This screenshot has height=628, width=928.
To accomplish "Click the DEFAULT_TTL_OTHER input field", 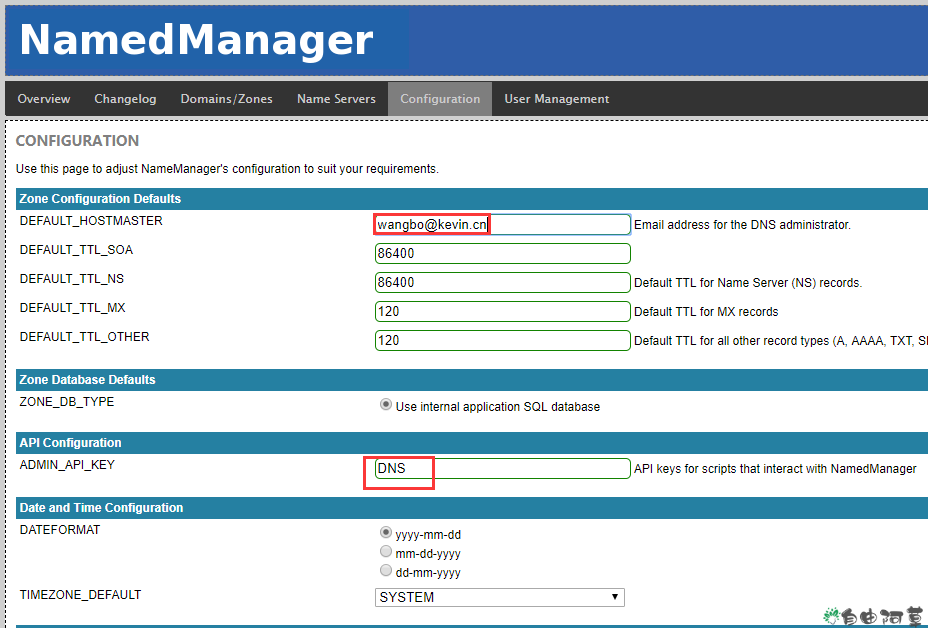I will coord(502,340).
